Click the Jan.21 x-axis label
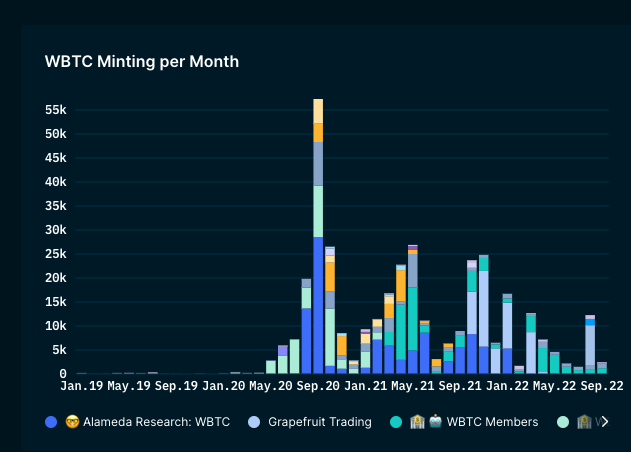Image resolution: width=631 pixels, height=452 pixels. click(x=365, y=386)
